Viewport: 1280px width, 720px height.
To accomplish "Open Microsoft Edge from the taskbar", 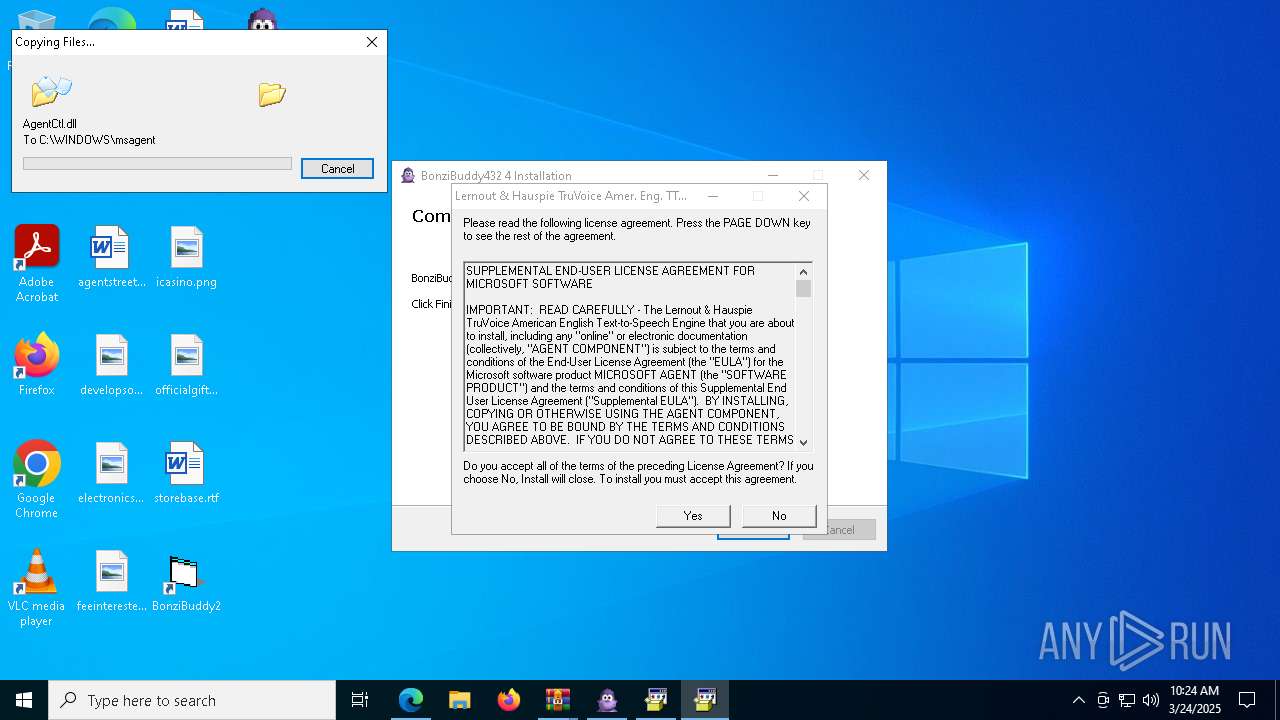I will tap(411, 700).
